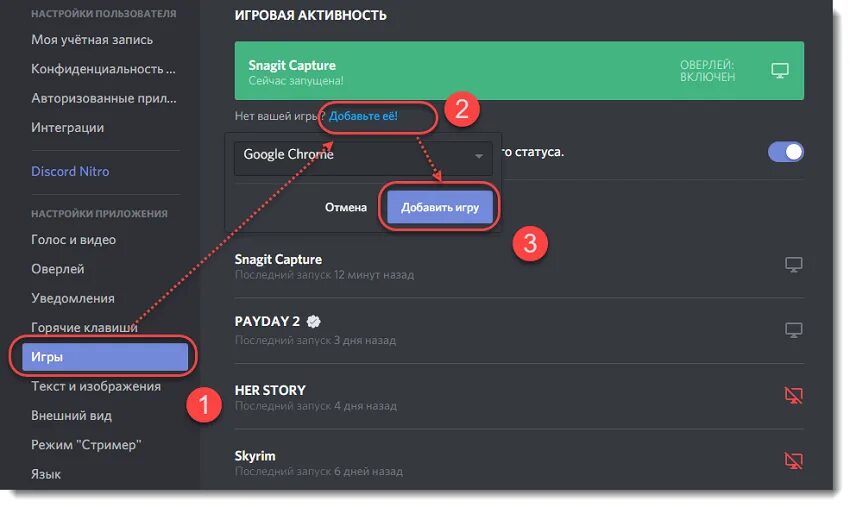Viewport: 850px width, 507px height.
Task: Open Авторизованные приложения section
Action: [x=104, y=98]
